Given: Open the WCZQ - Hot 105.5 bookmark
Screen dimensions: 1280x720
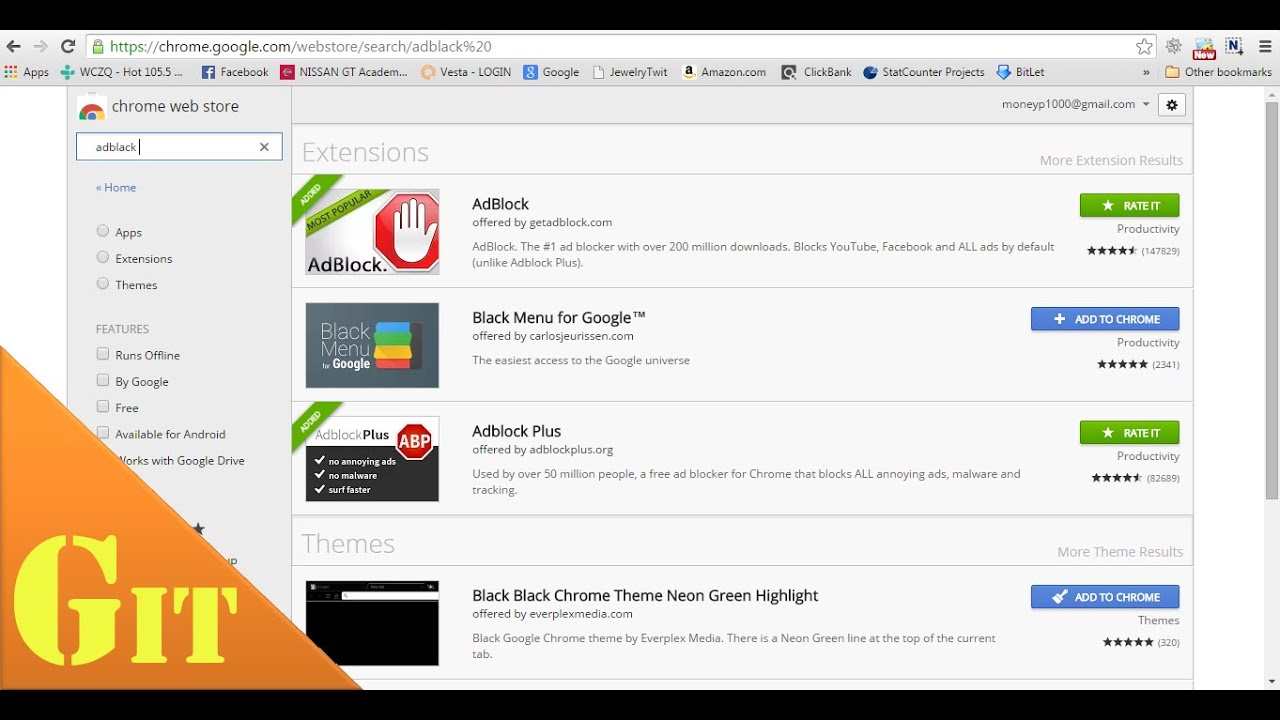Looking at the screenshot, I should 122,72.
